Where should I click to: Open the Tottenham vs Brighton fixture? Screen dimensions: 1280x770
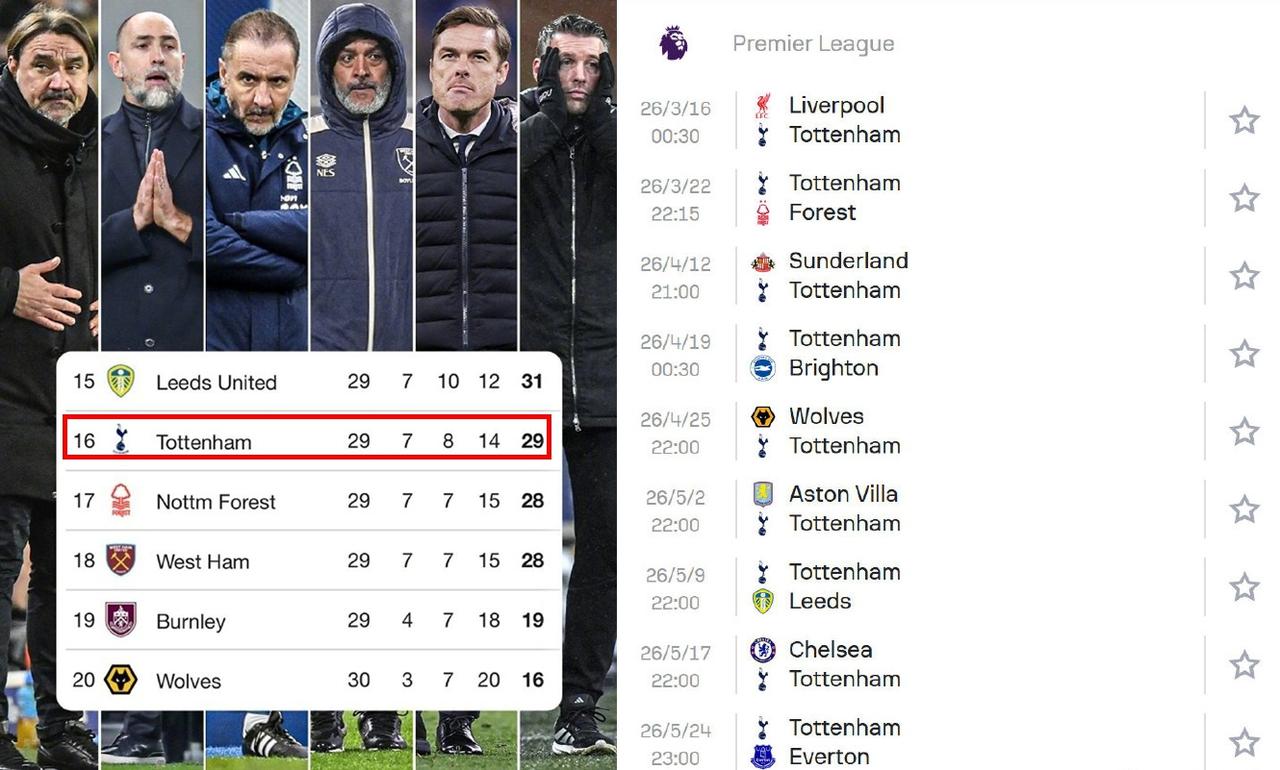pos(900,353)
